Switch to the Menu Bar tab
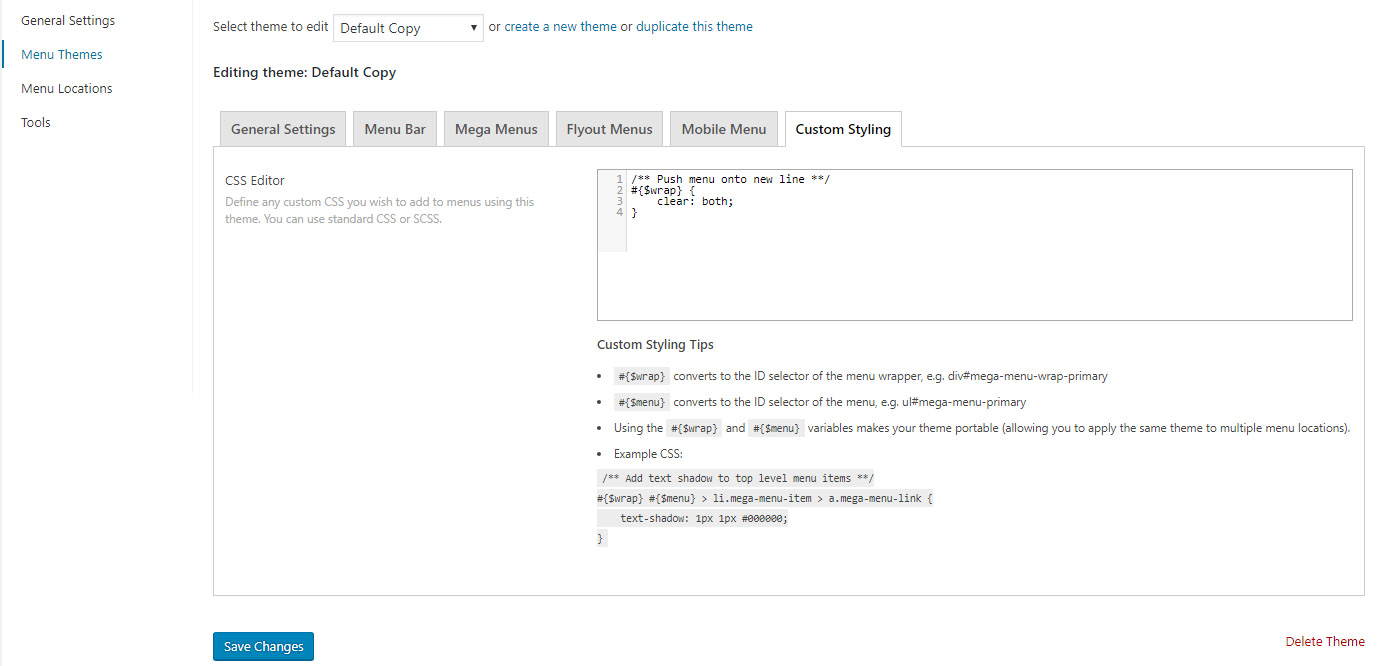 (395, 129)
